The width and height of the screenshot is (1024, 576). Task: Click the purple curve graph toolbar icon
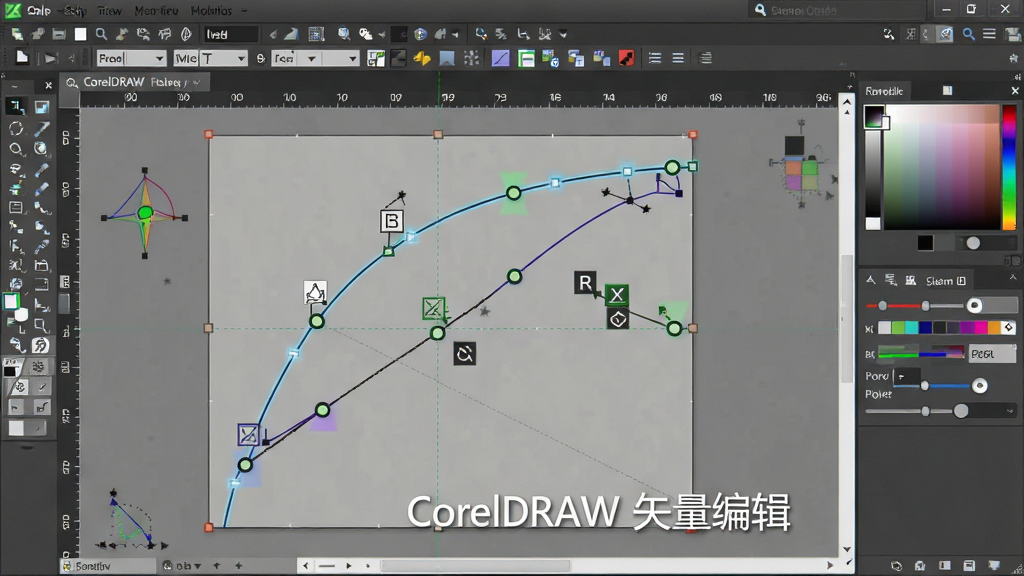coord(500,59)
